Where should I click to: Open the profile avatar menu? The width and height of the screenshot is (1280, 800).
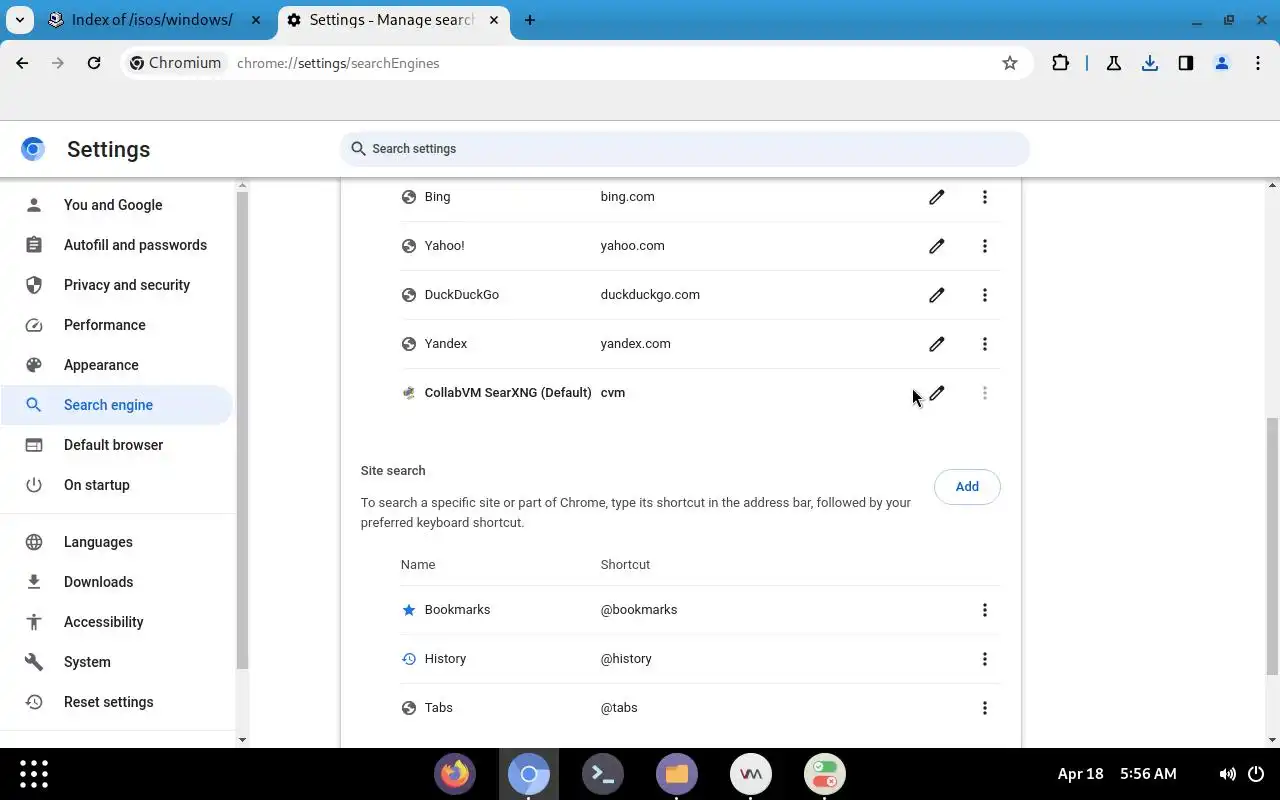(1222, 63)
